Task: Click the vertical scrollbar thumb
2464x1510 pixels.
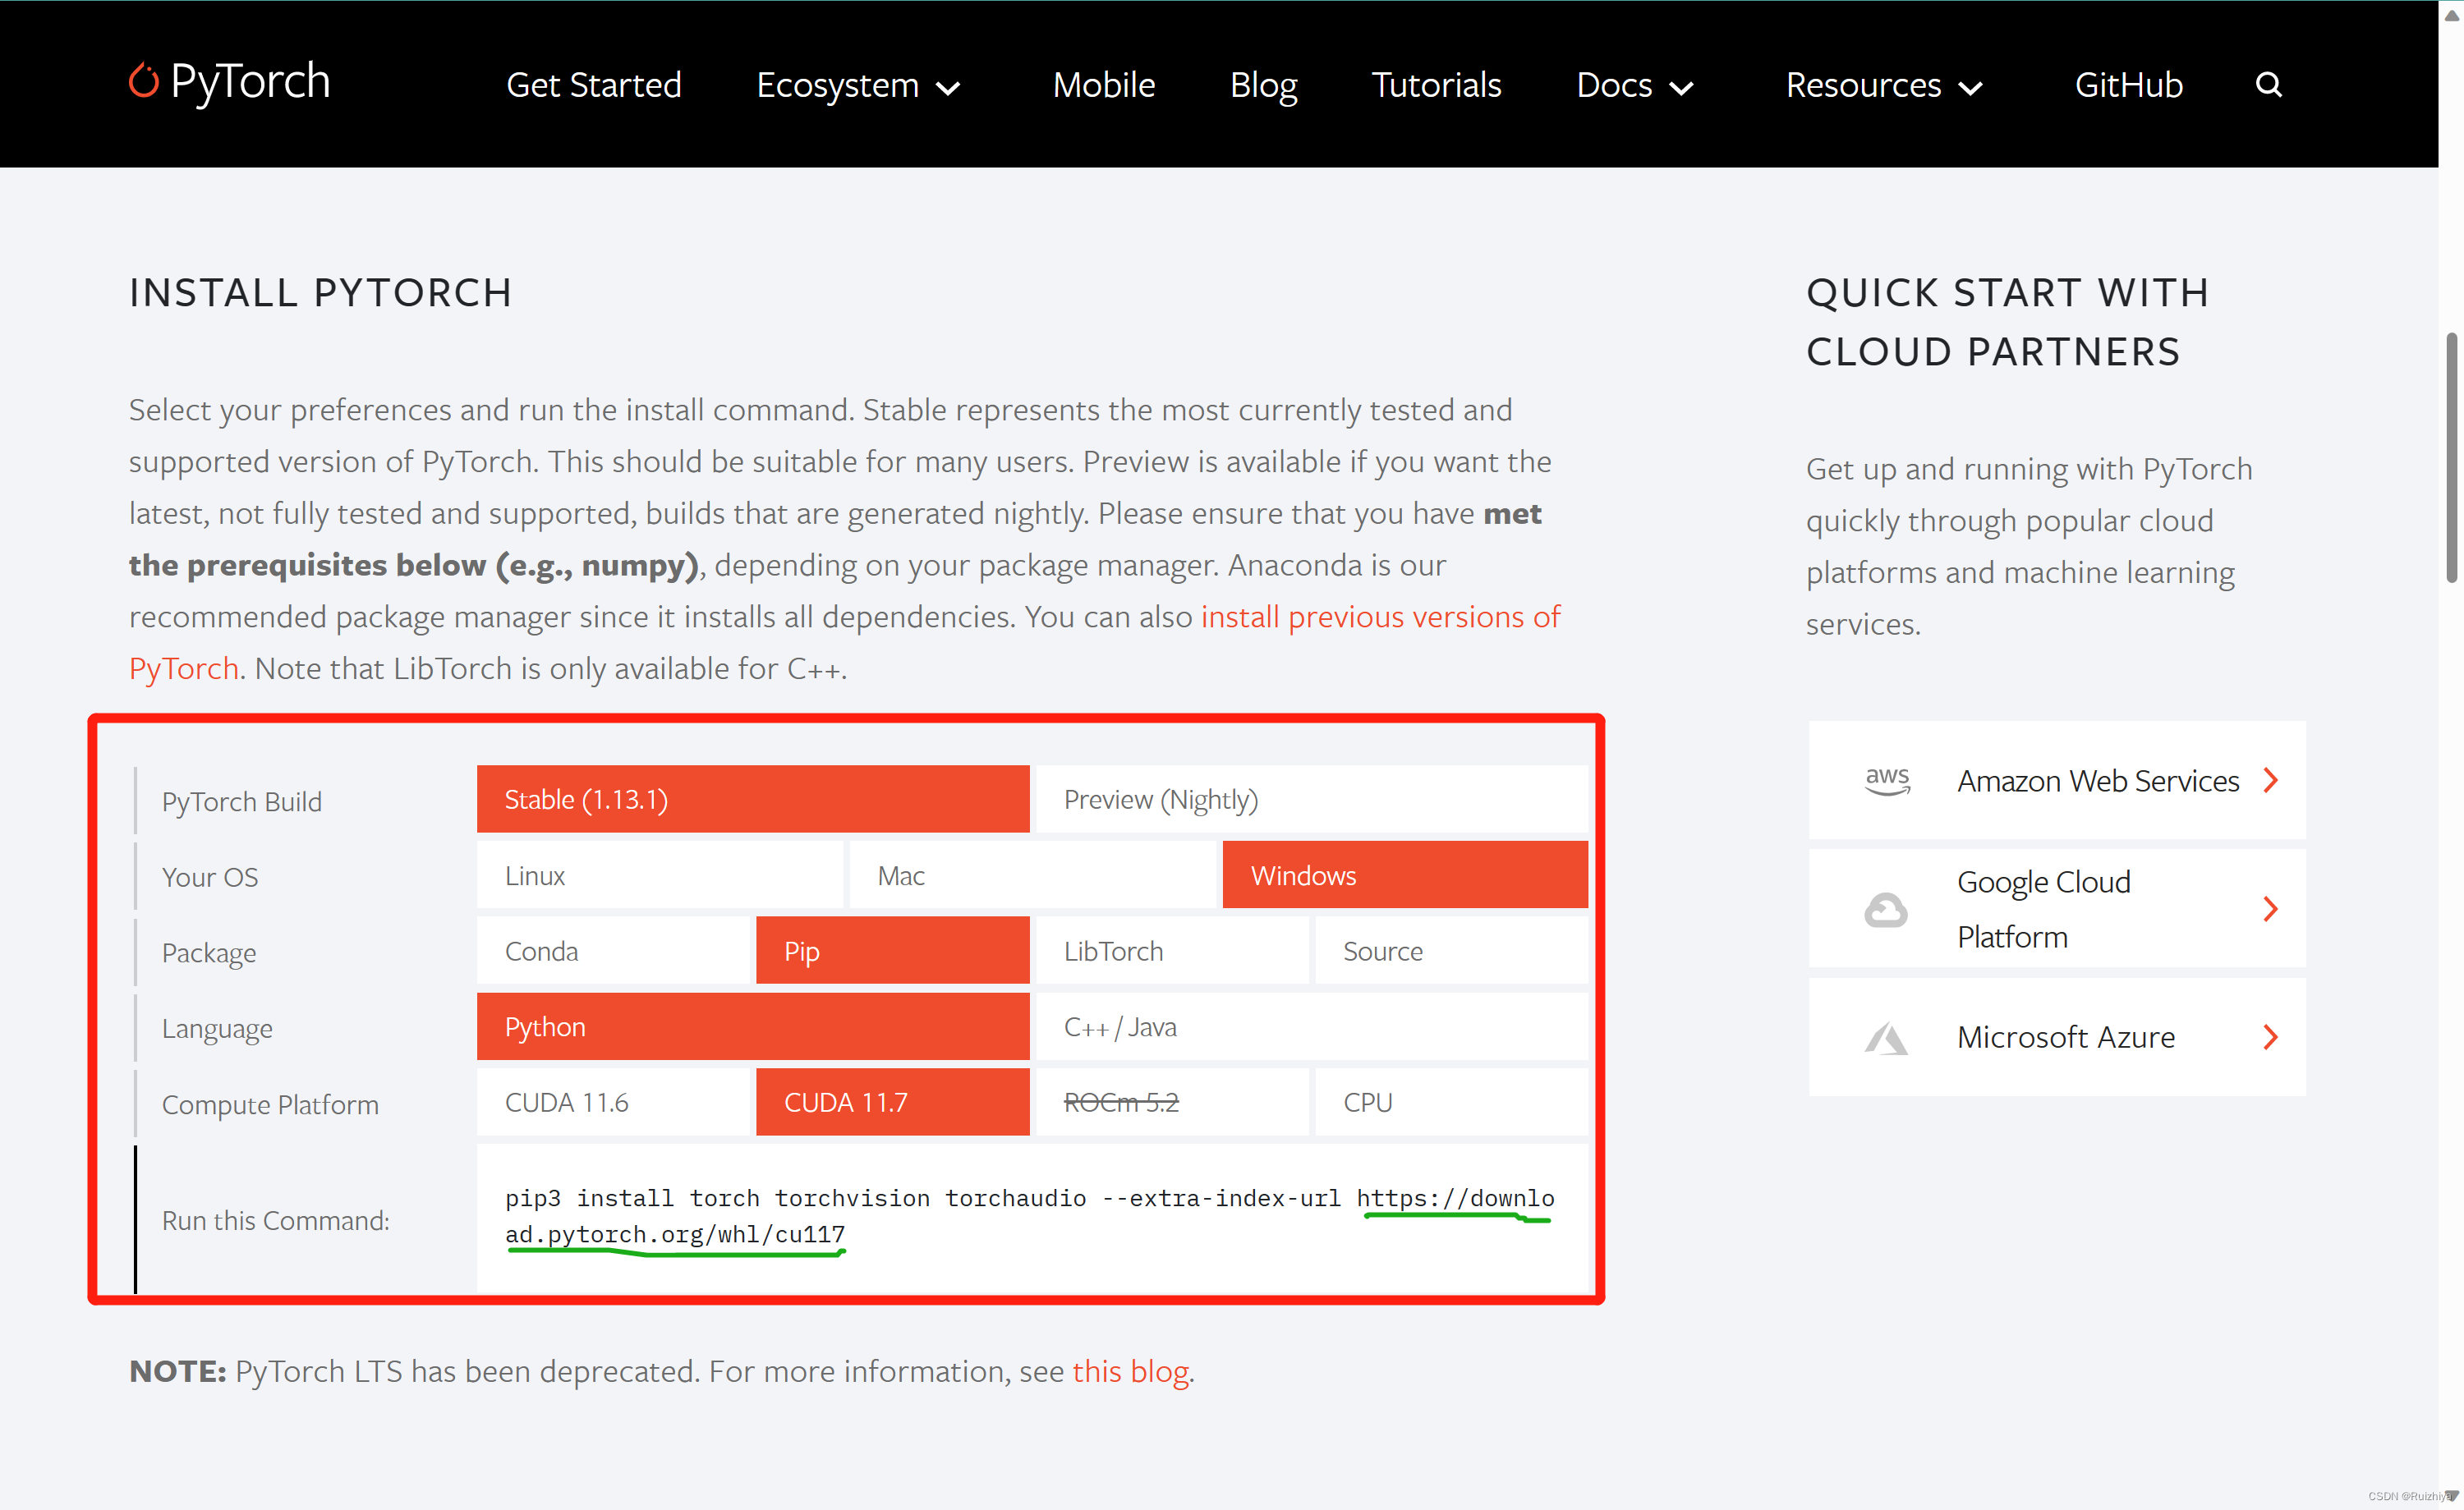Action: pos(2451,457)
